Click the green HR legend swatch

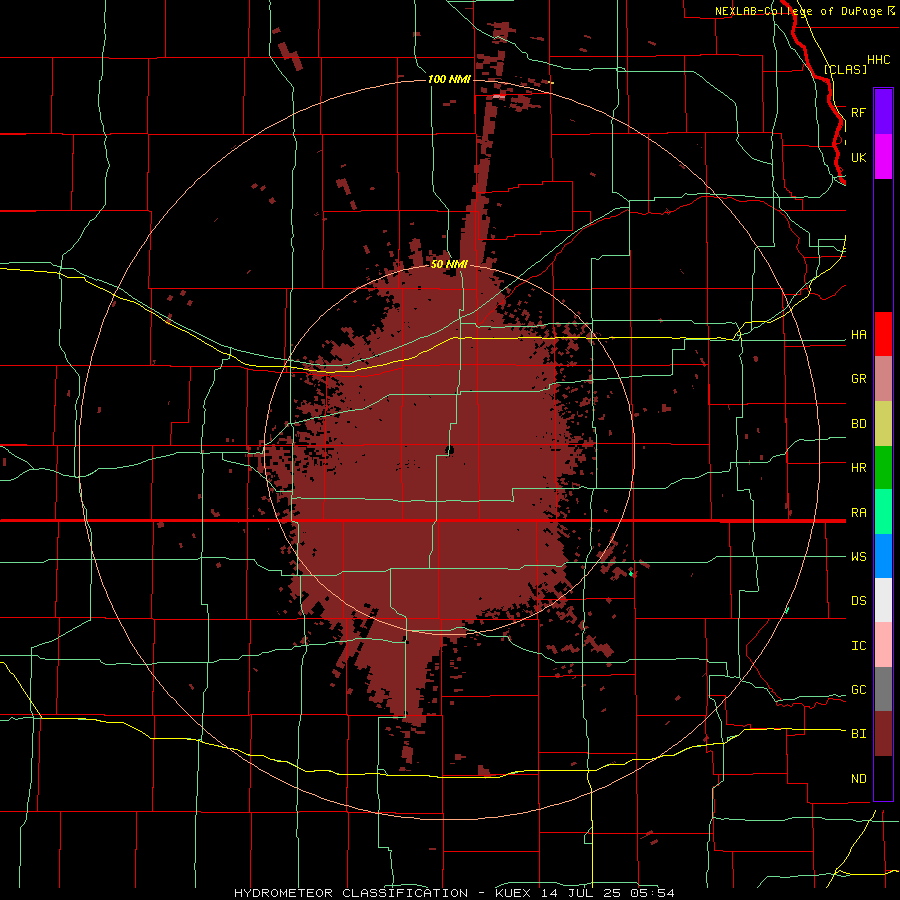pyautogui.click(x=883, y=468)
